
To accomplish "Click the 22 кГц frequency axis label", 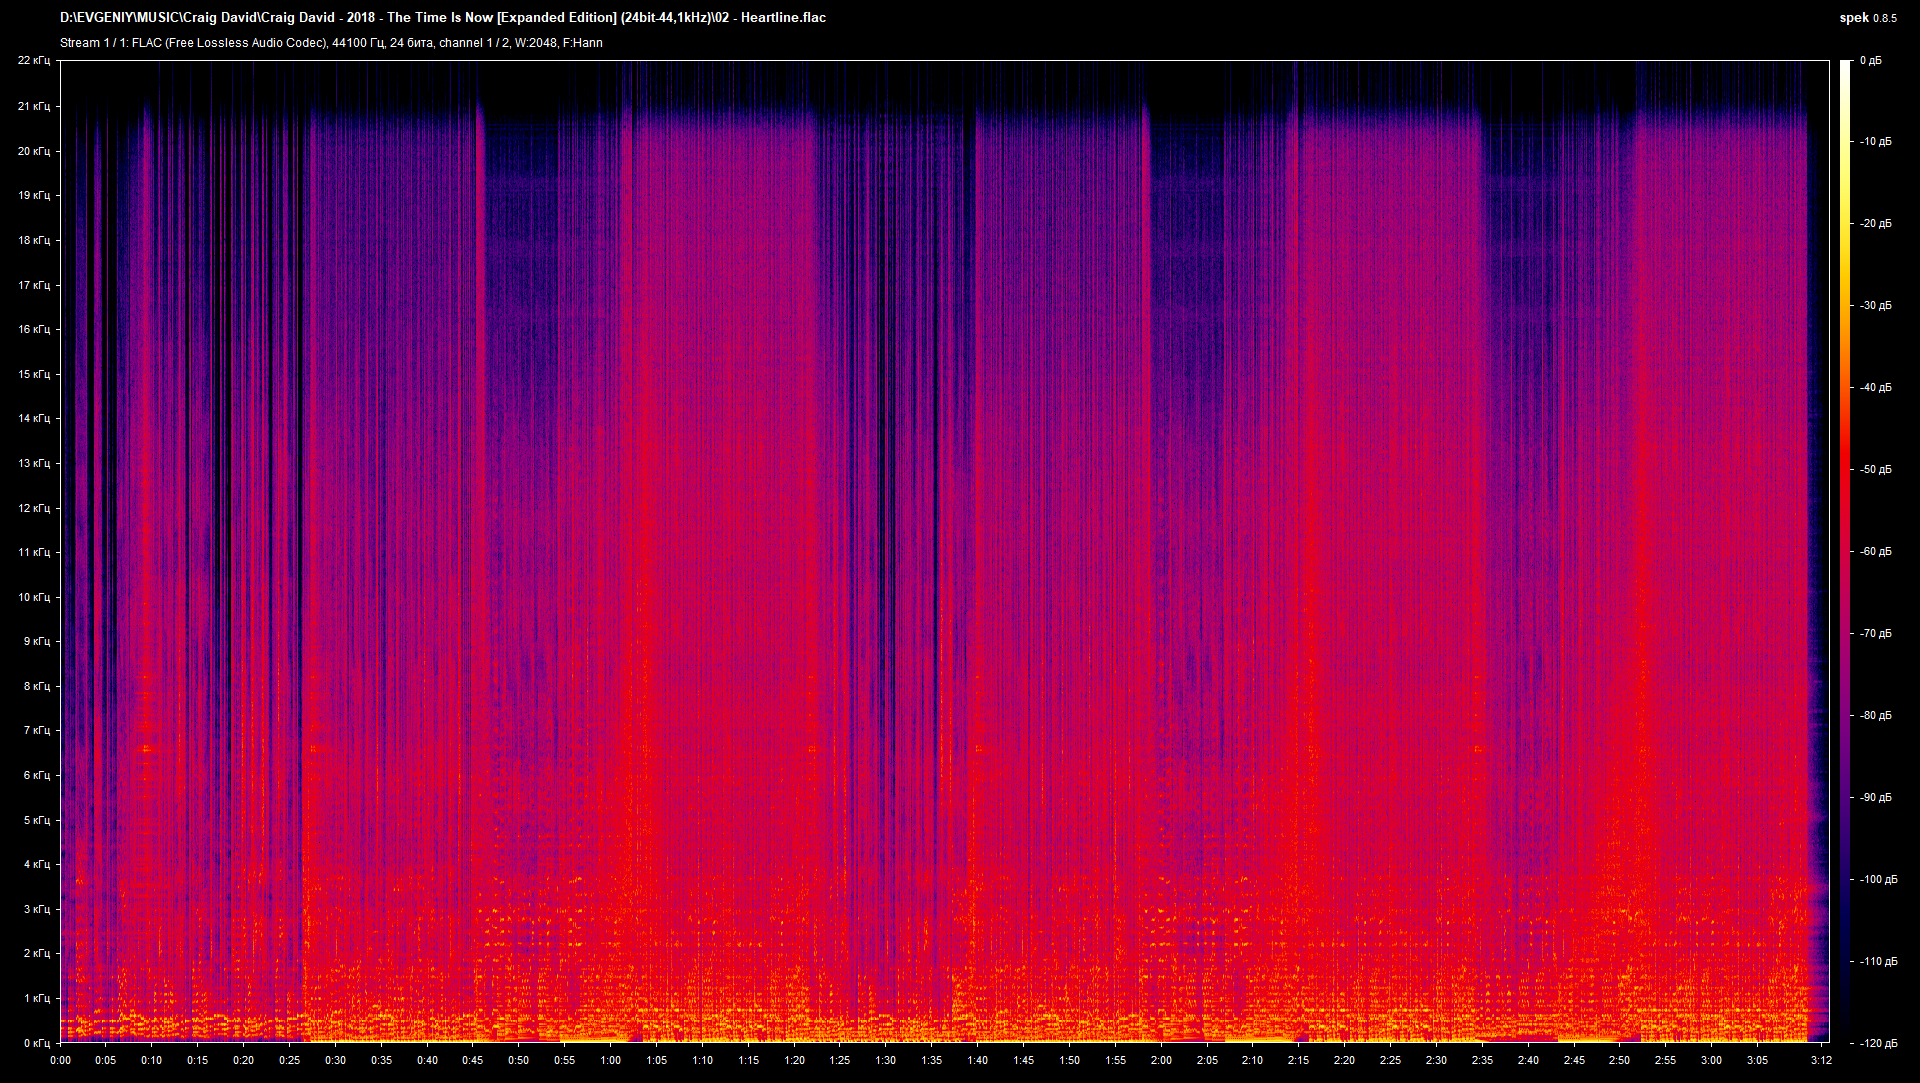I will tap(37, 60).
